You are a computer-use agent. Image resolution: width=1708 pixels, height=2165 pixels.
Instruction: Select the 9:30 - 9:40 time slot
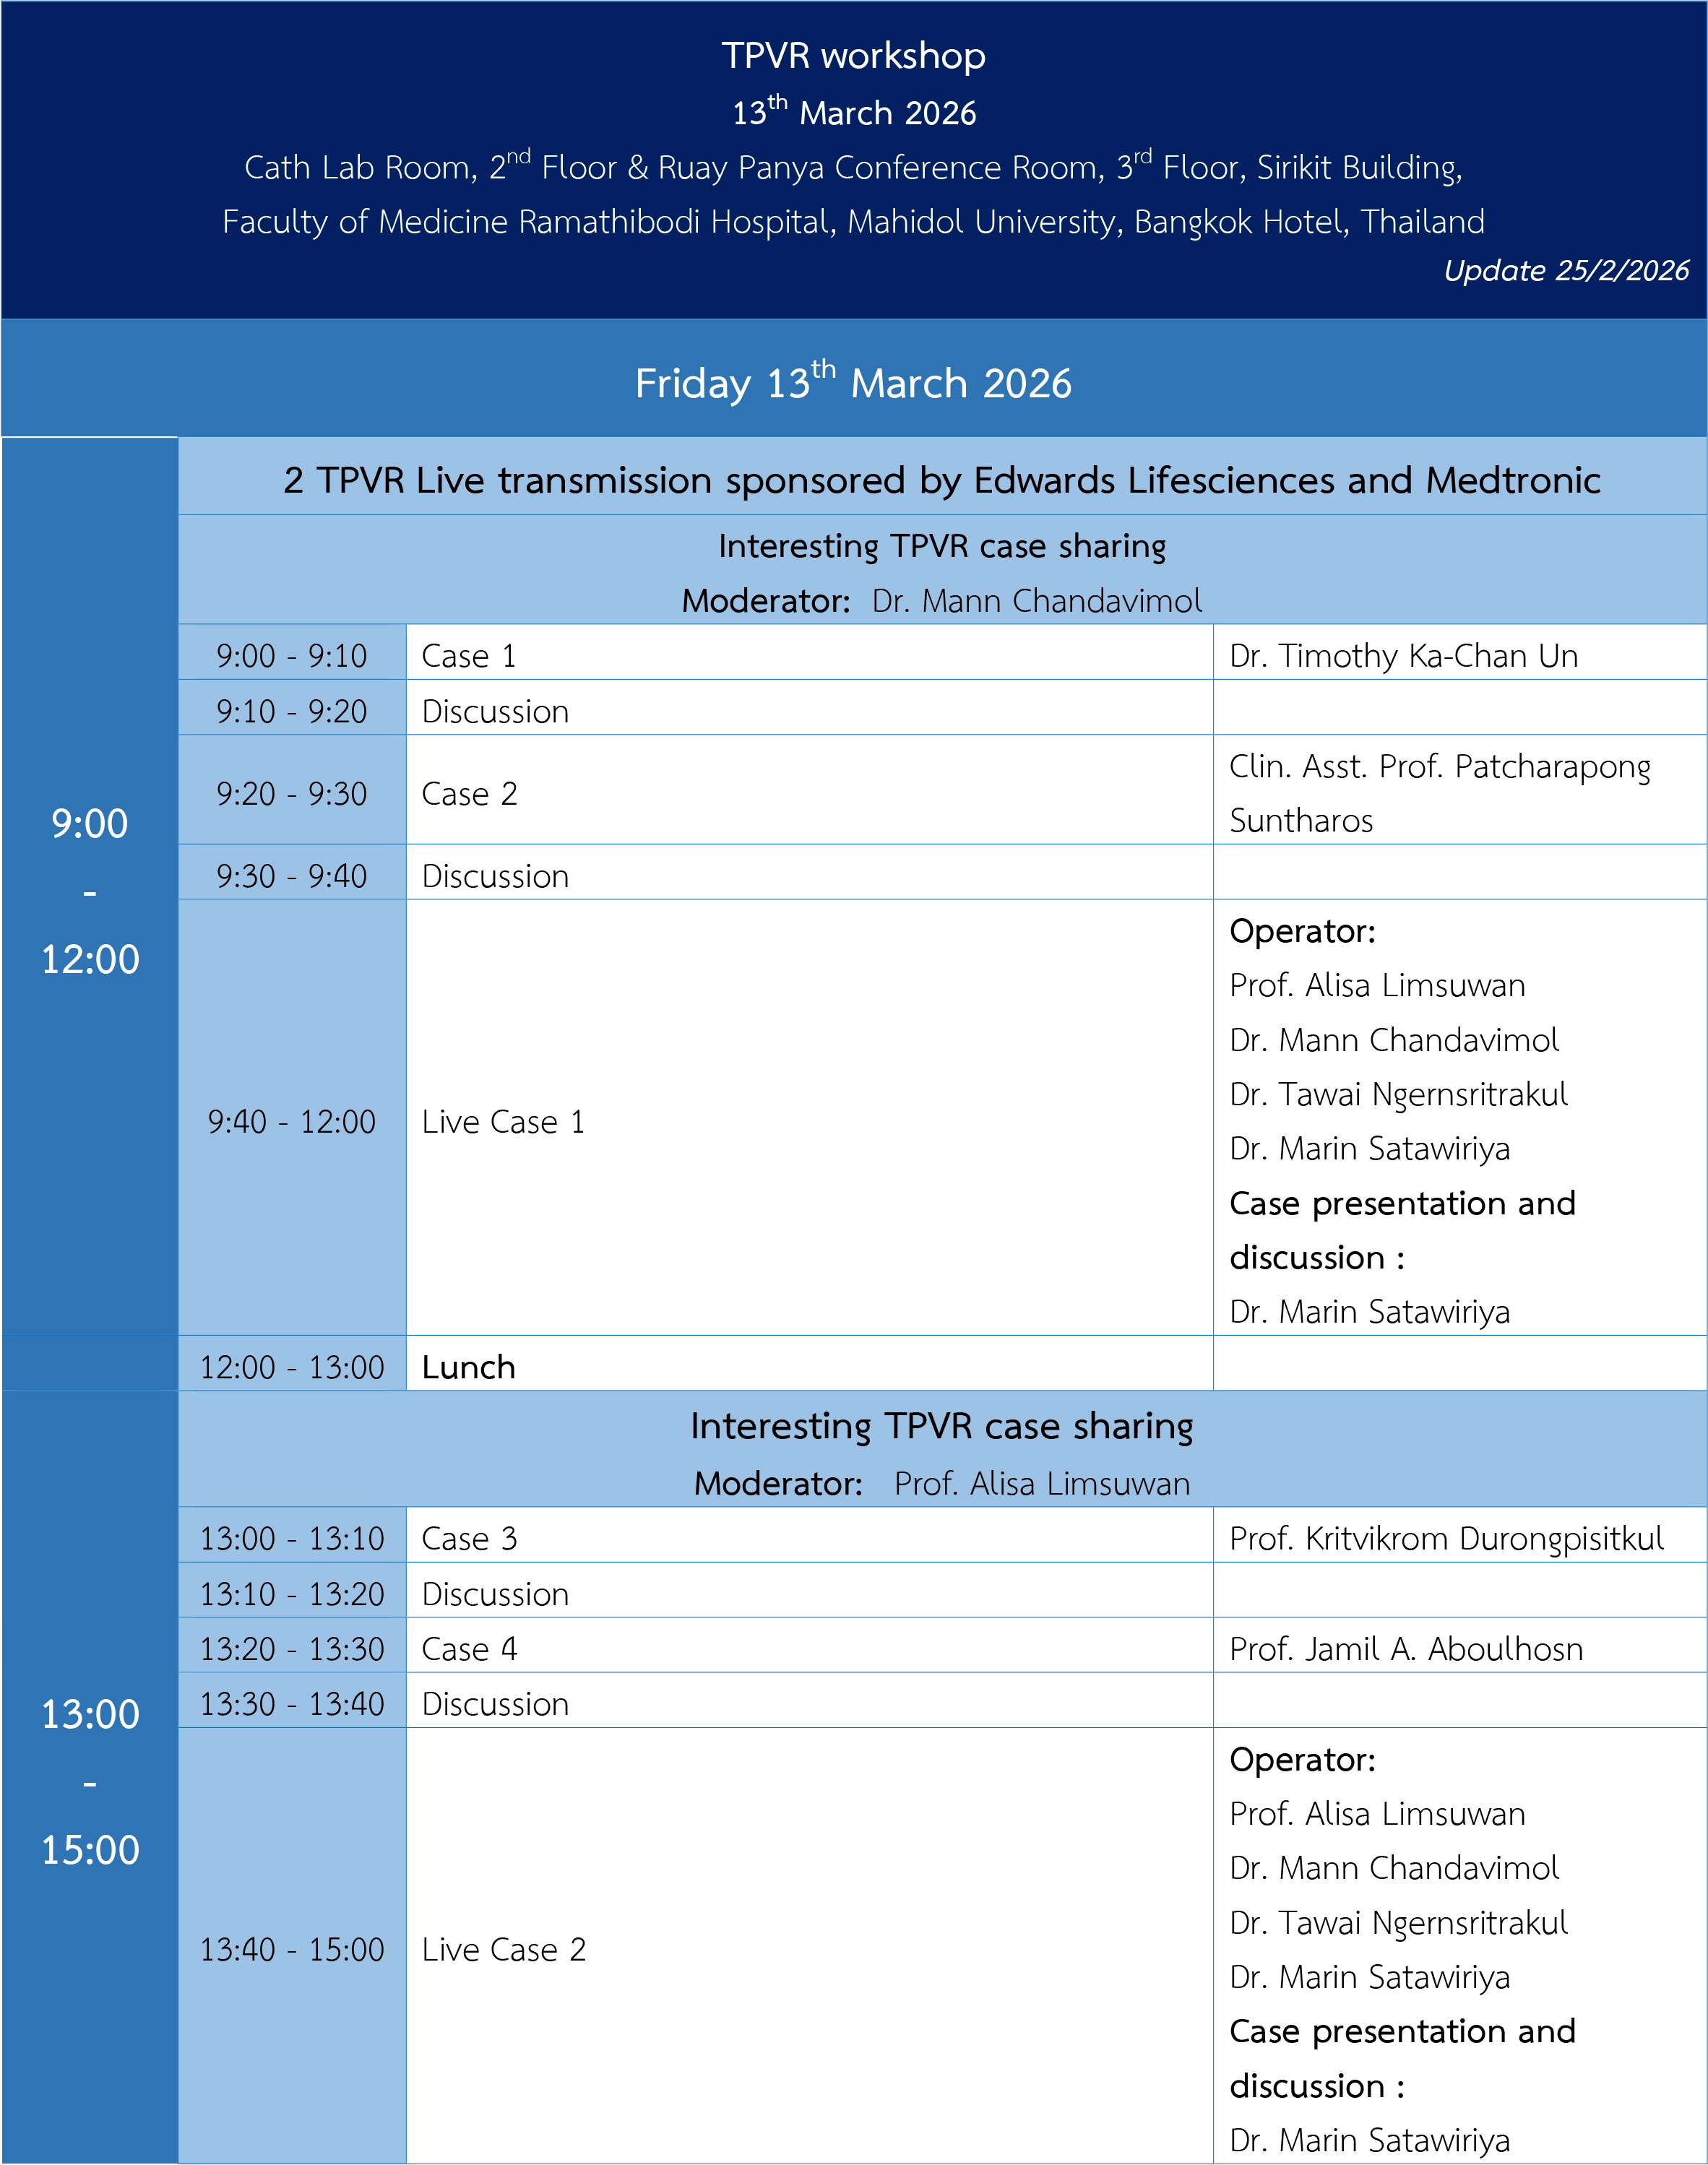tap(292, 876)
